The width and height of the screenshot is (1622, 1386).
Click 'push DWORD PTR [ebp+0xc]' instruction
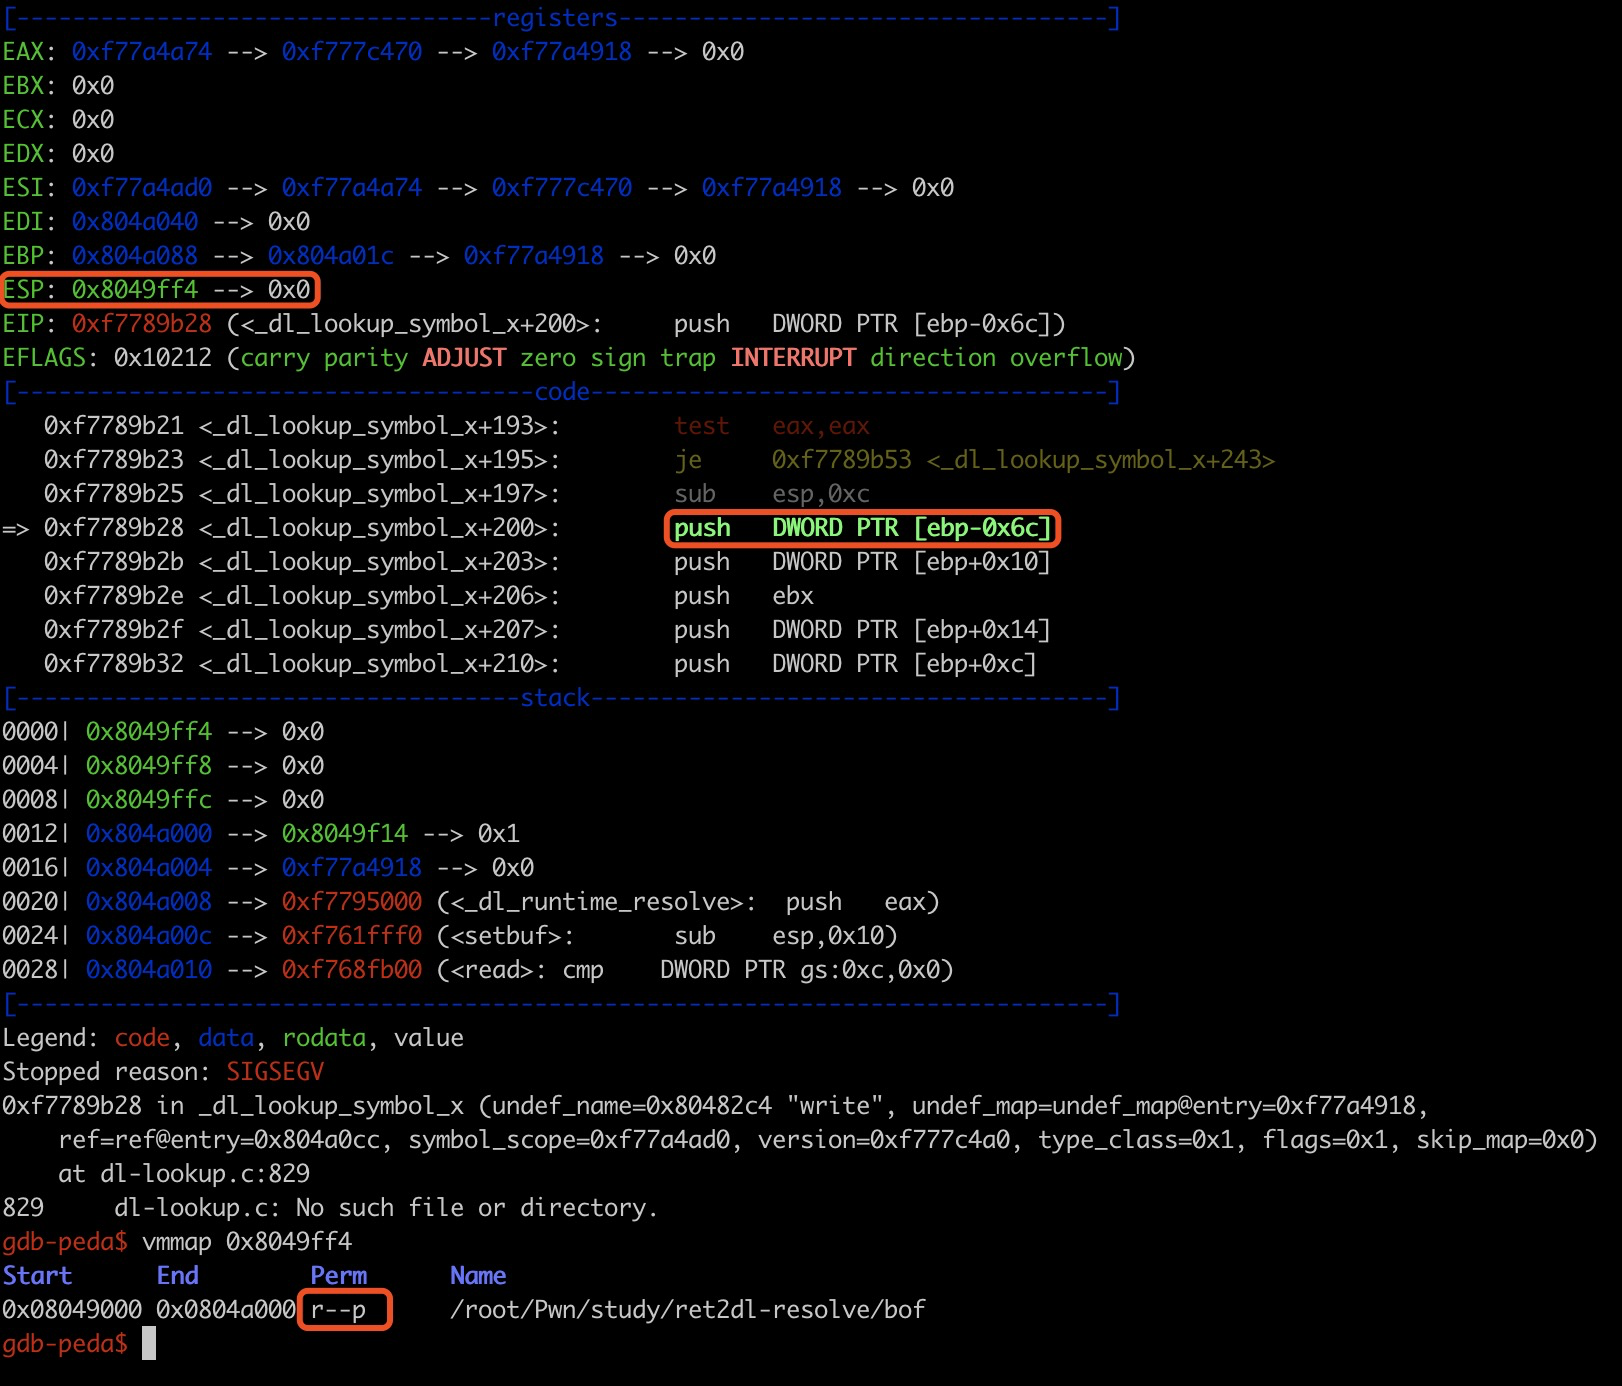(856, 664)
